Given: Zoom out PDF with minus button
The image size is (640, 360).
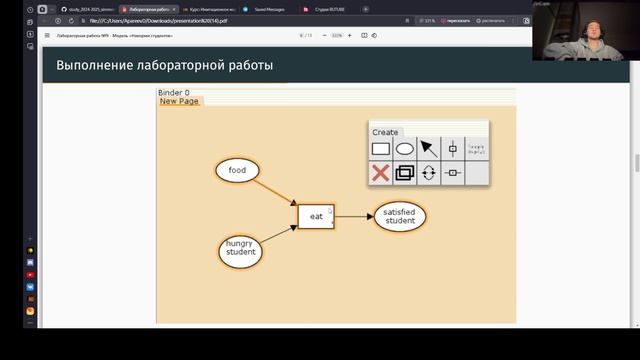Looking at the screenshot, I should click(324, 36).
